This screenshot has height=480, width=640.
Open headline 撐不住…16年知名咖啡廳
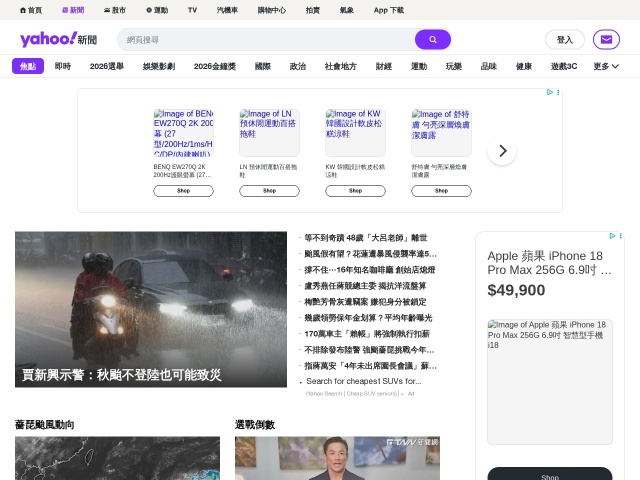tap(369, 270)
